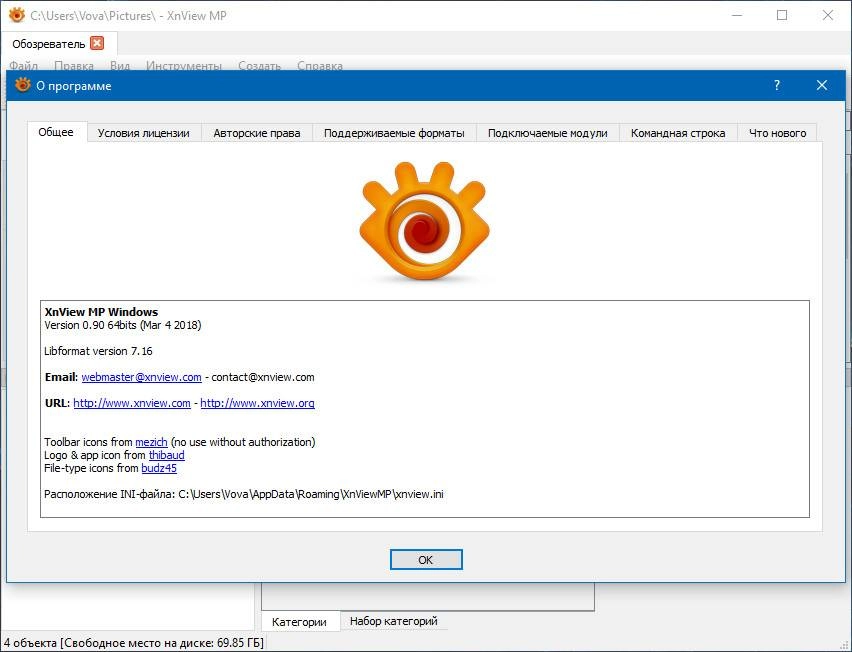Switch to Категории tab at bottom
This screenshot has height=652, width=852.
click(299, 622)
